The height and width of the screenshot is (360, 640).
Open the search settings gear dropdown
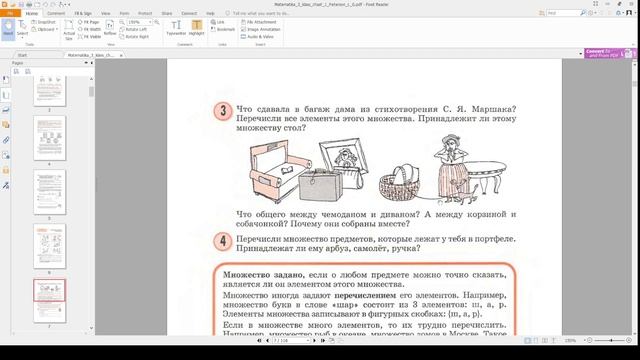(x=592, y=13)
